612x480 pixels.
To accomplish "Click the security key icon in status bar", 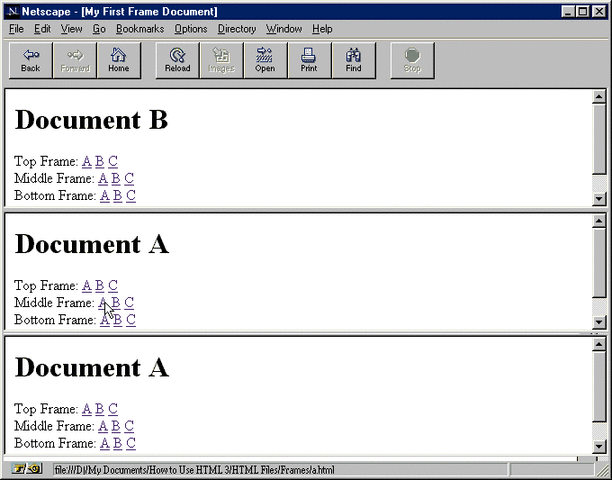I will coord(26,469).
